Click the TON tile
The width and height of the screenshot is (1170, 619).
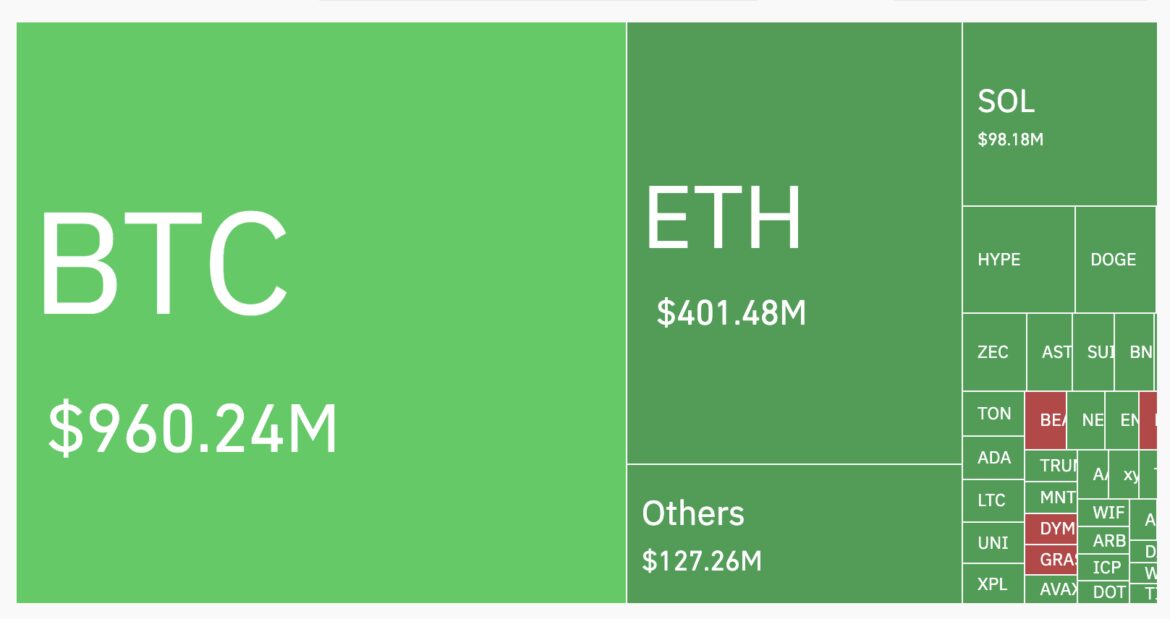[x=994, y=414]
